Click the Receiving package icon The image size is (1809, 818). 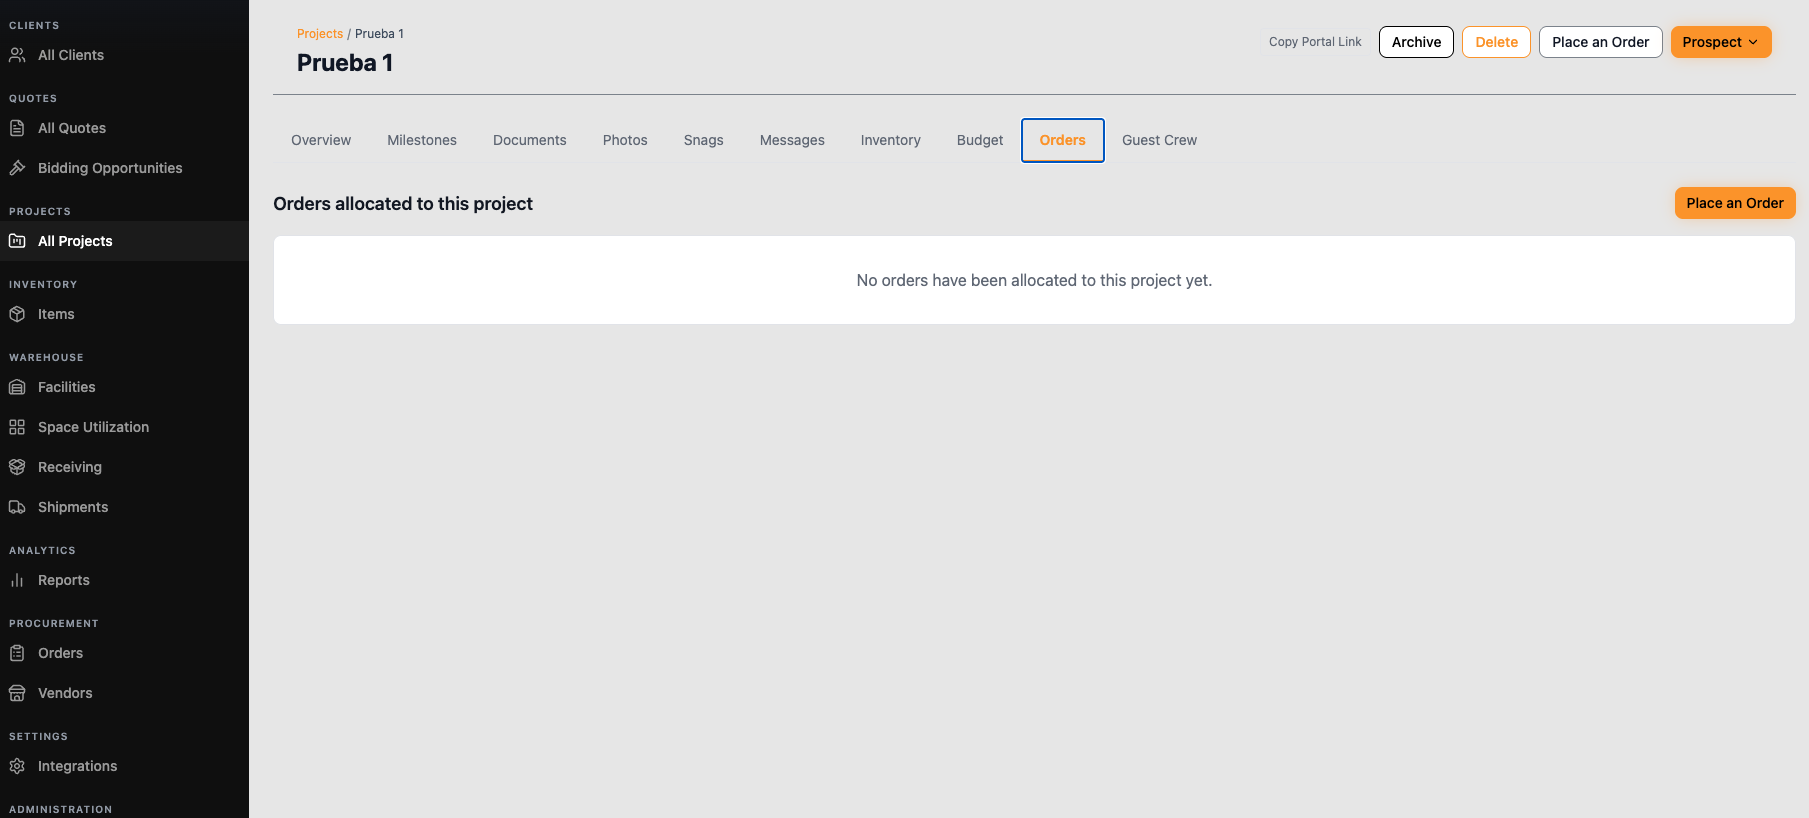coord(17,467)
